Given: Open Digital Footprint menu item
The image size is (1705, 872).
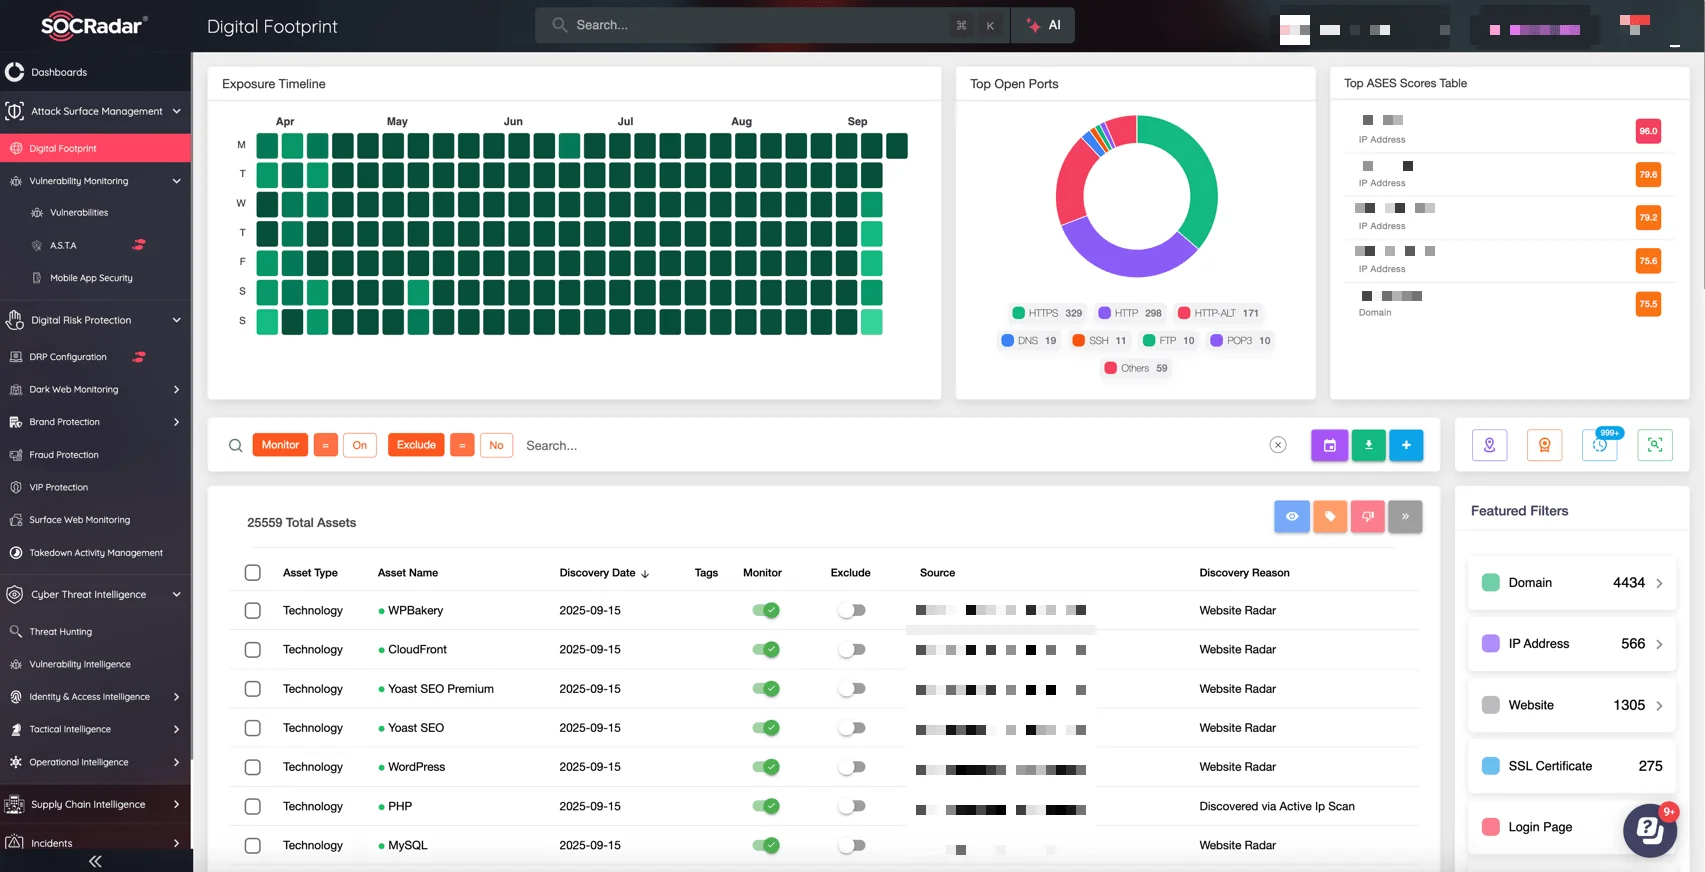Looking at the screenshot, I should click(95, 148).
